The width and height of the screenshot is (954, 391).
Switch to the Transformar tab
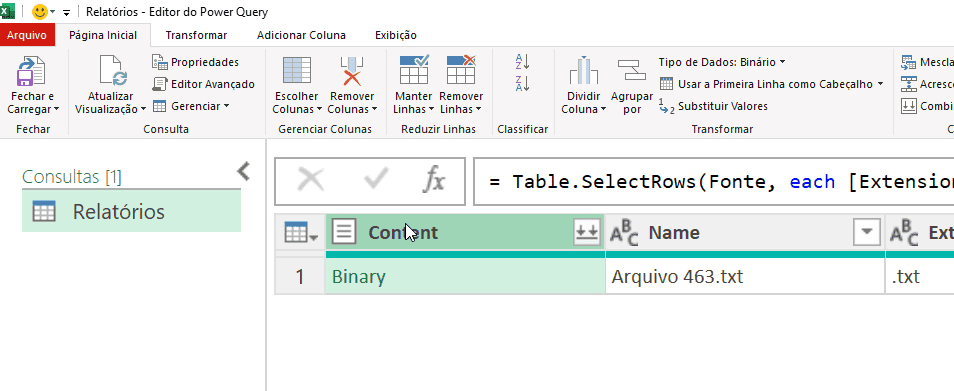pos(197,35)
